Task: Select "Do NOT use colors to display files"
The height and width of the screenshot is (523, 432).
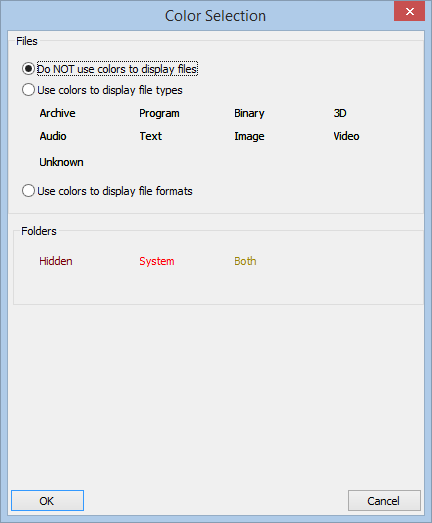Action: pyautogui.click(x=110, y=69)
